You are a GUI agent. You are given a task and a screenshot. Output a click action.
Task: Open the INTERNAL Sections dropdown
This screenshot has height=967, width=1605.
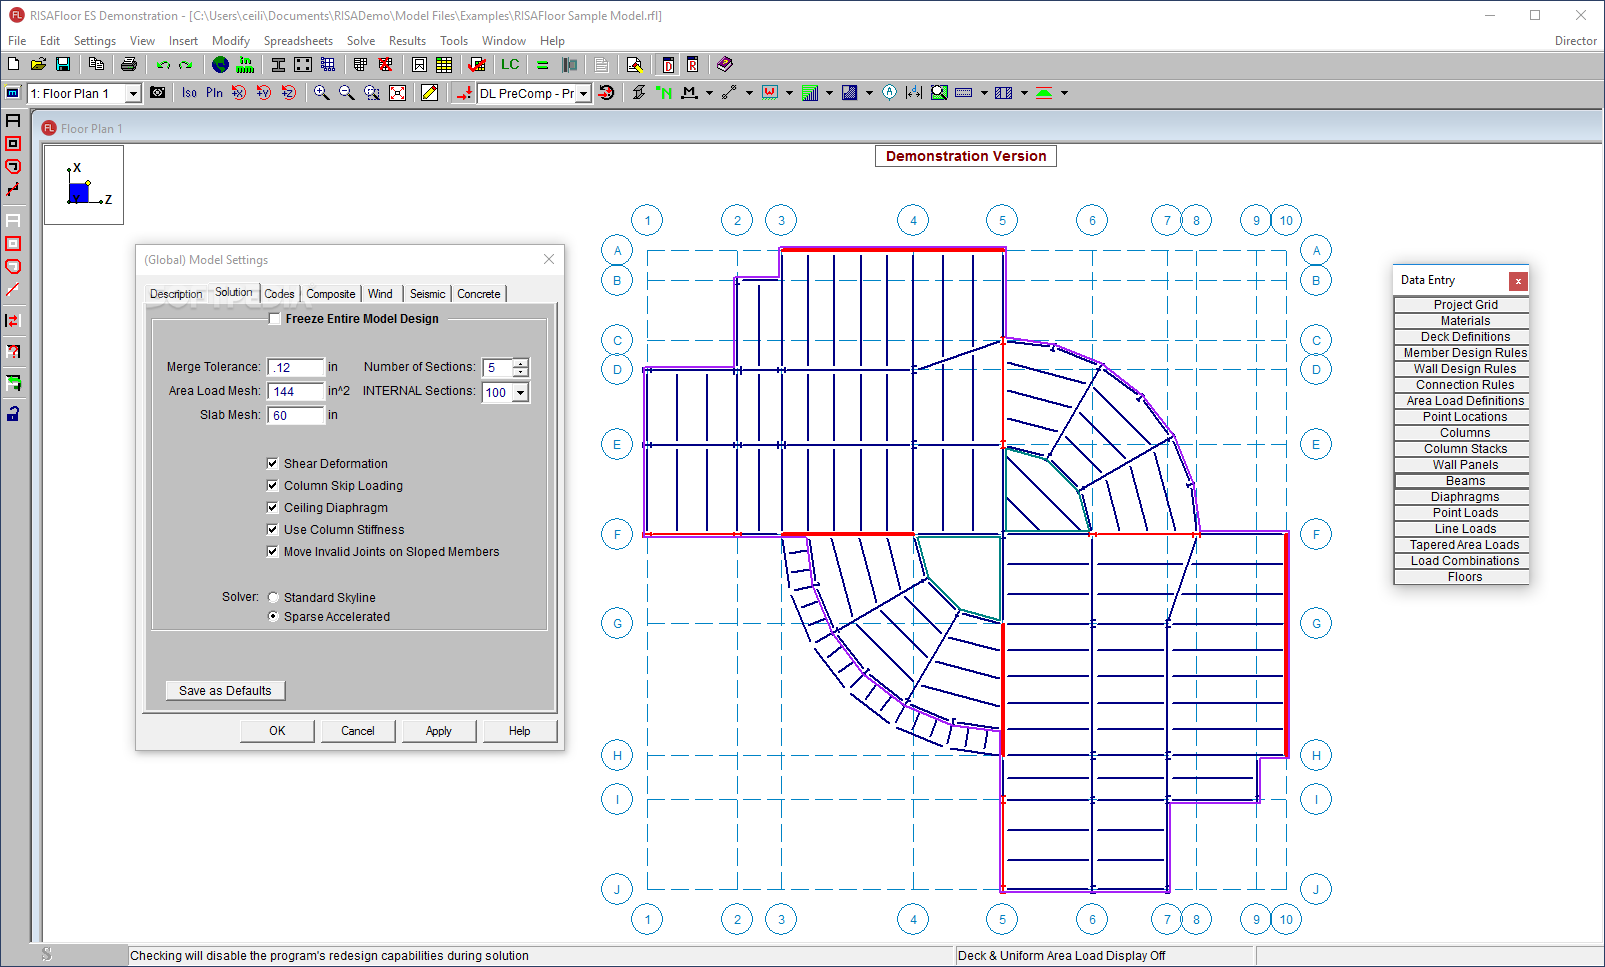pos(520,393)
